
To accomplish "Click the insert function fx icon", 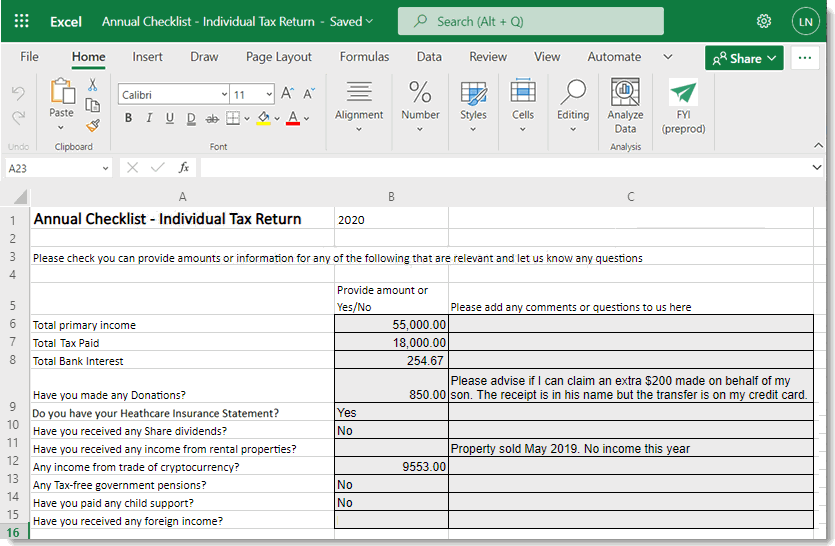I will click(184, 168).
